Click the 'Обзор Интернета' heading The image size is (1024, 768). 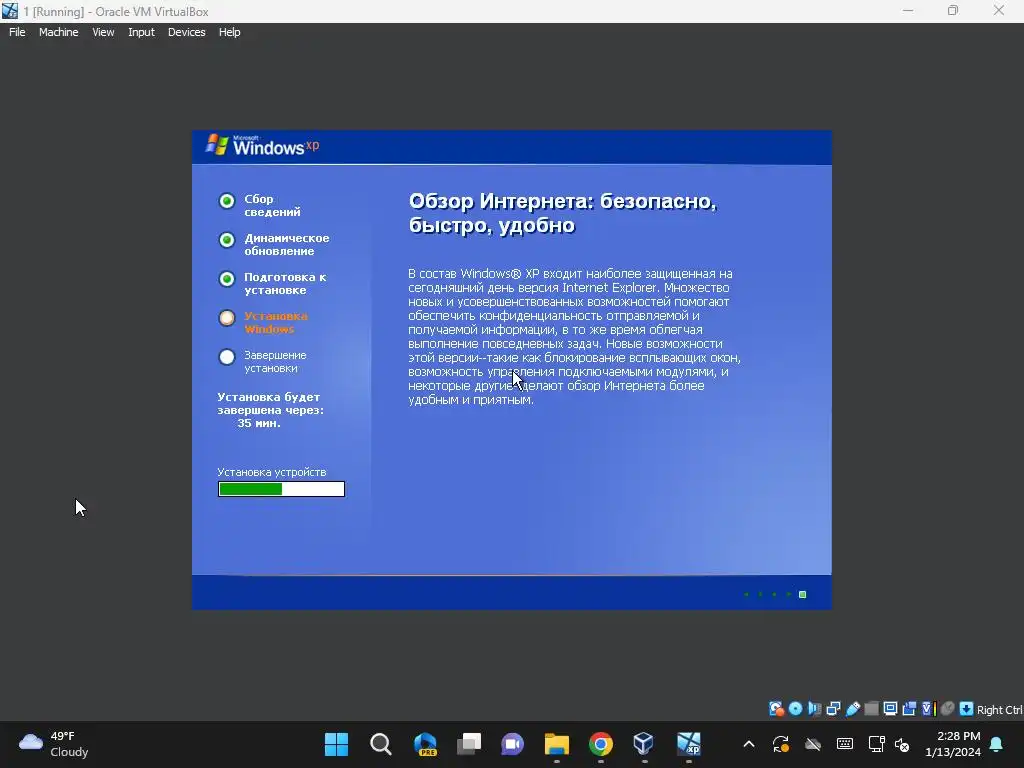point(562,213)
